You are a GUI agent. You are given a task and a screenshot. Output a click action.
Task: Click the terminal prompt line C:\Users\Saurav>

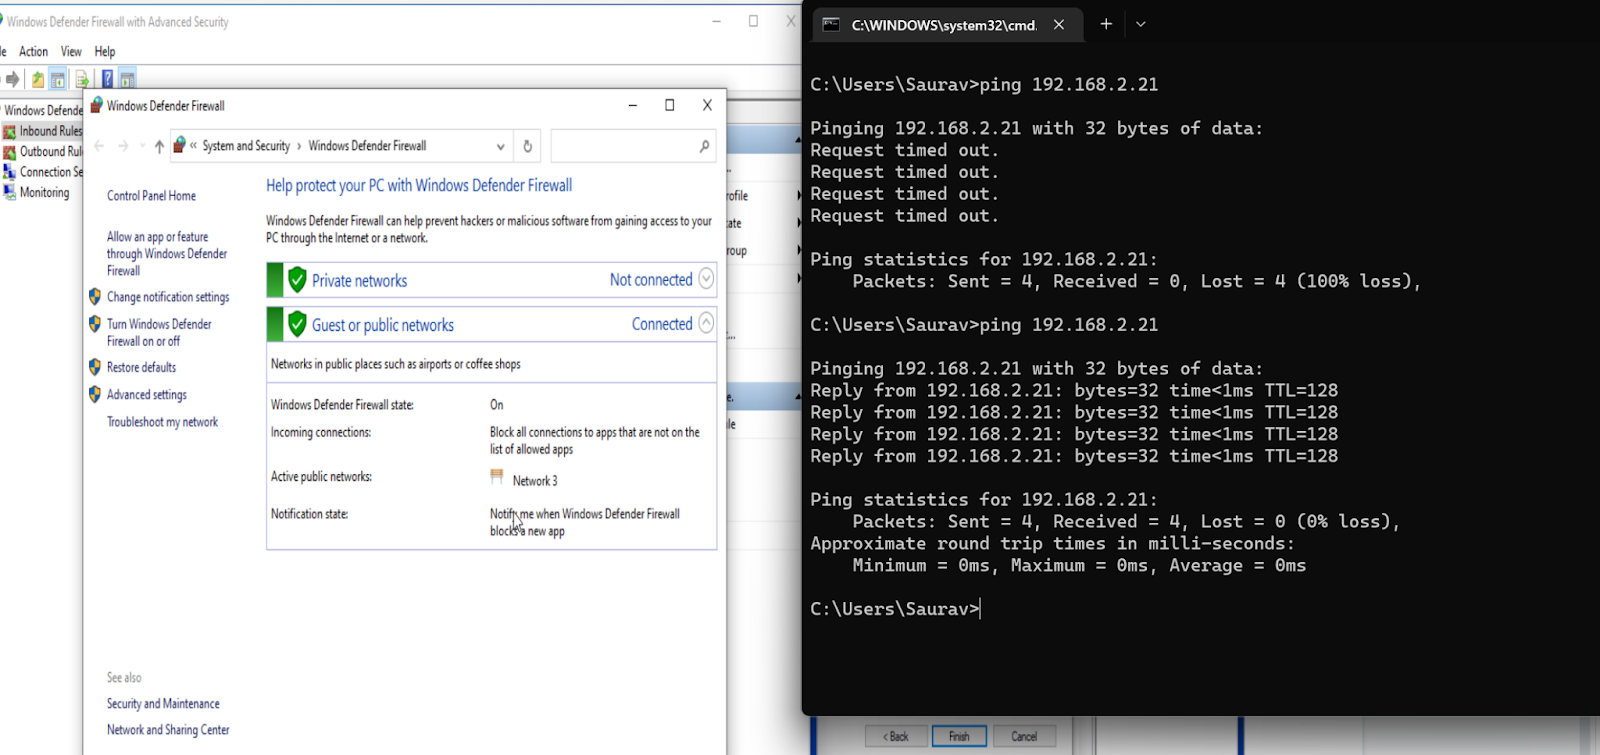tap(895, 609)
